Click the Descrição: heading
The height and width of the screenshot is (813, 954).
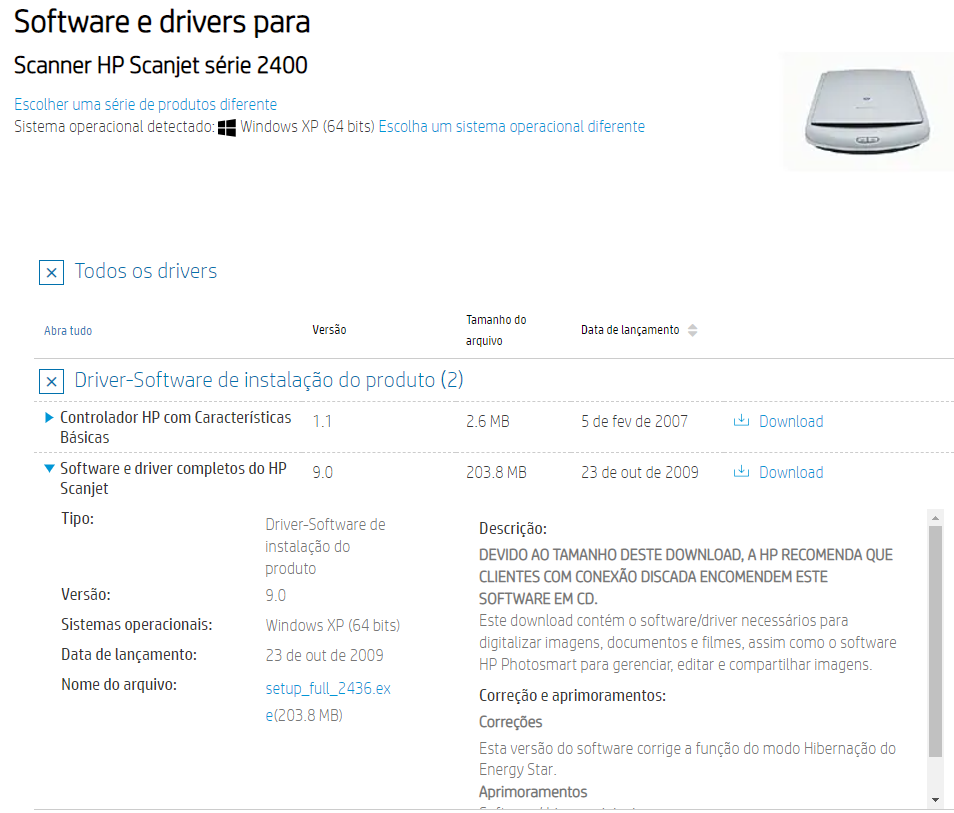513,528
